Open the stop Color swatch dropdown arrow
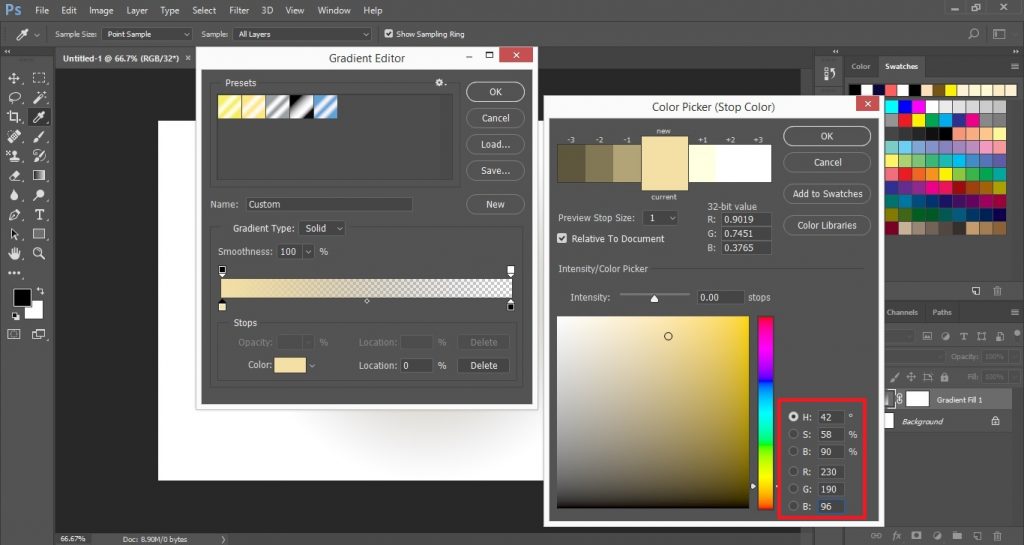 [312, 366]
